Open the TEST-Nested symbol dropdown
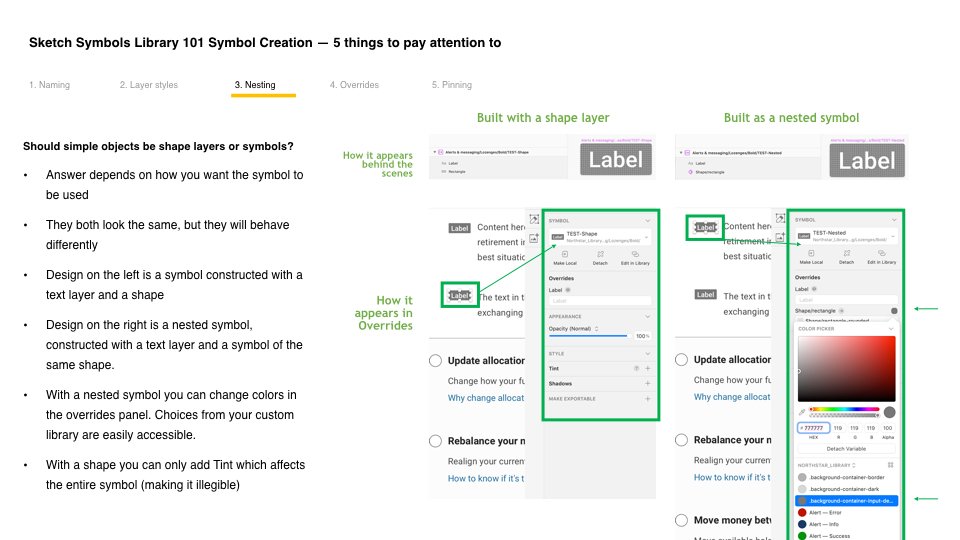This screenshot has height=540, width=960. 847,236
